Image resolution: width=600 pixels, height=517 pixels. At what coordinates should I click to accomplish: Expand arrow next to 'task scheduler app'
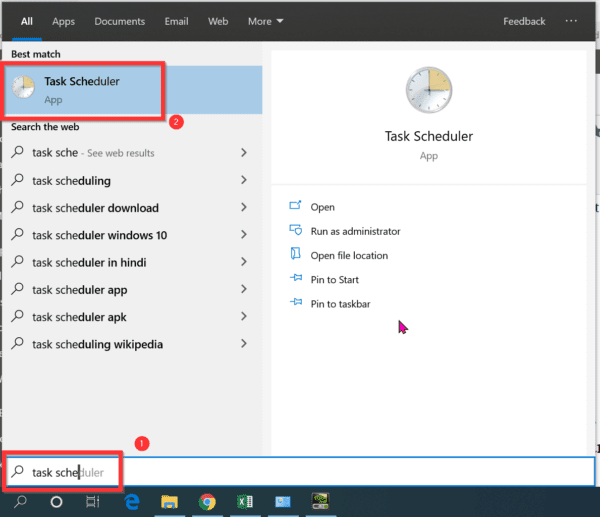(244, 289)
